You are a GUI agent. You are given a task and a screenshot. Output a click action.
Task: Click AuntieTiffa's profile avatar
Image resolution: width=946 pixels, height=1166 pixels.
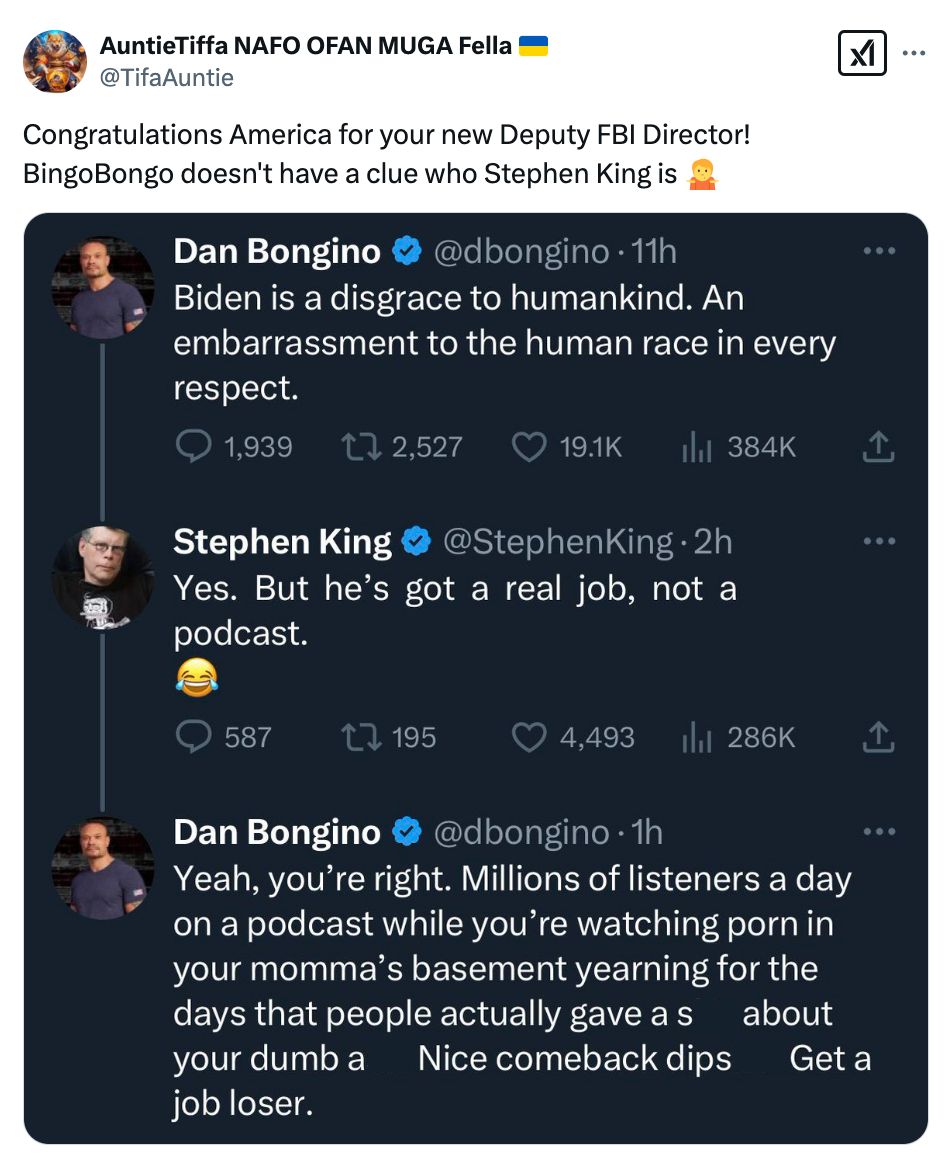point(55,61)
